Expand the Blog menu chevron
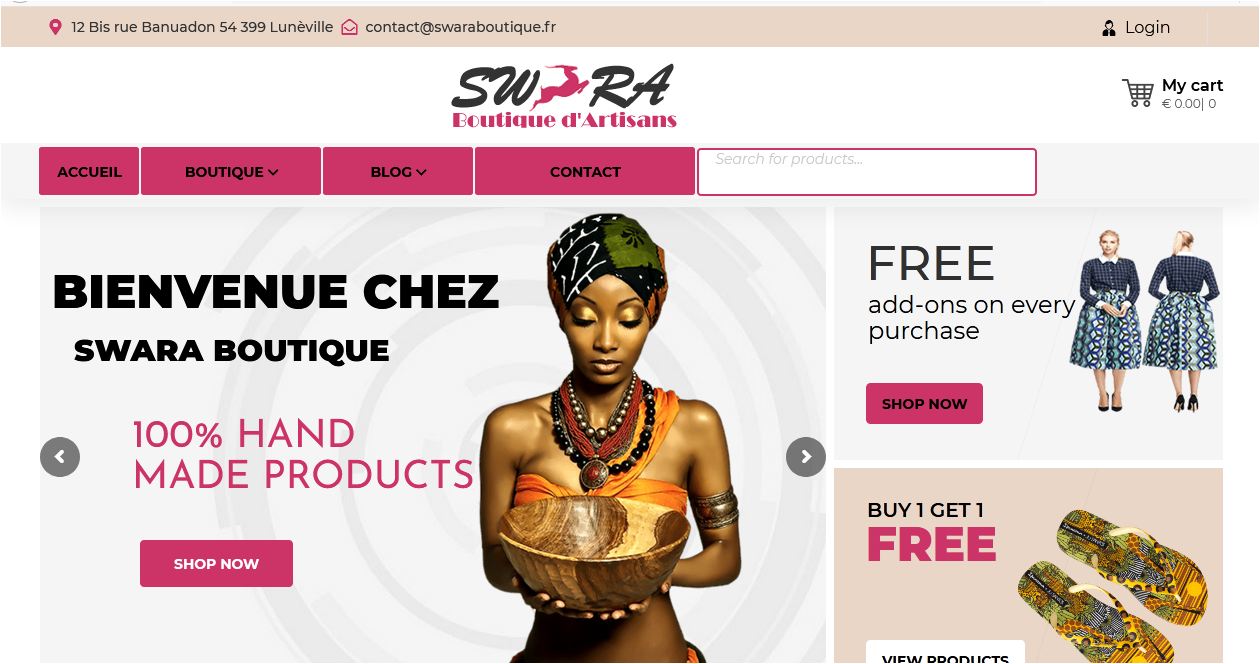The image size is (1260, 664). (x=421, y=172)
